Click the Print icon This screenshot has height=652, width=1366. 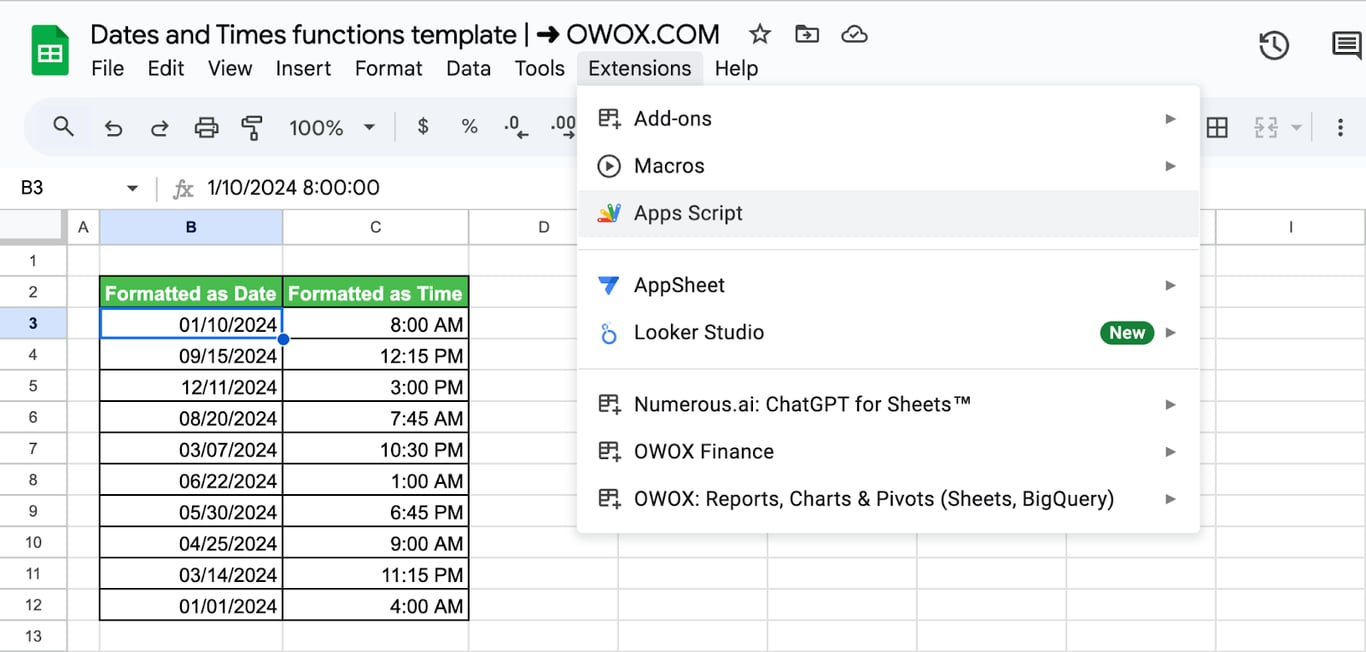click(206, 128)
